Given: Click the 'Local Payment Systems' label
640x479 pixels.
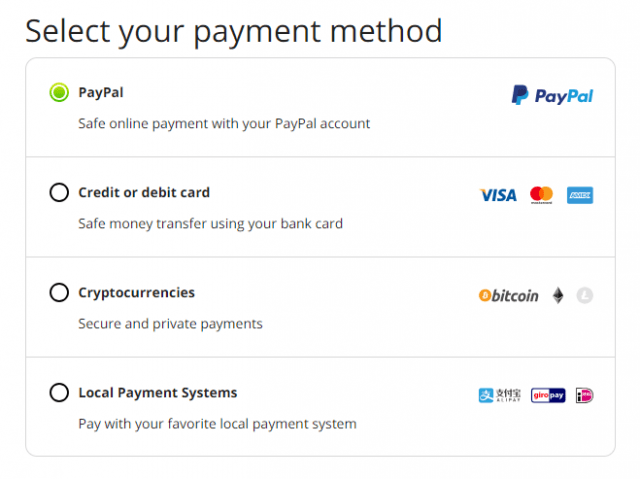Looking at the screenshot, I should click(x=158, y=393).
